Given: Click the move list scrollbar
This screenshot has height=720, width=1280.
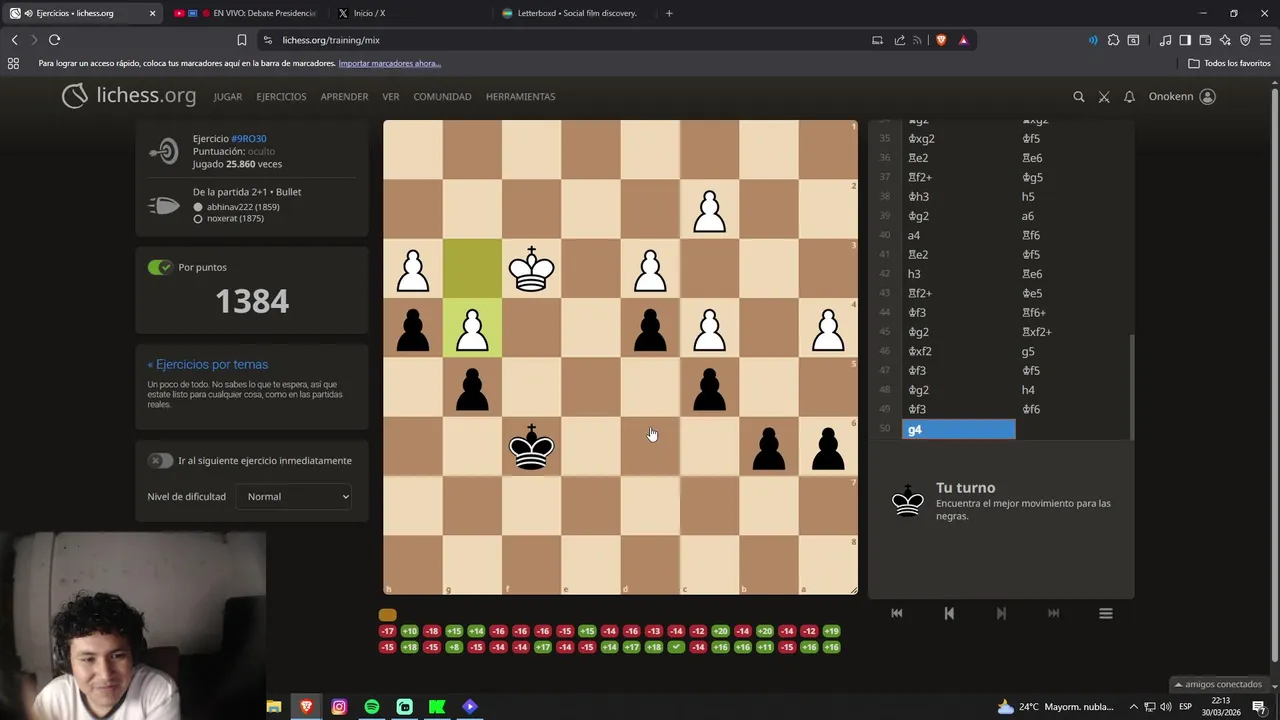Looking at the screenshot, I should [1131, 387].
